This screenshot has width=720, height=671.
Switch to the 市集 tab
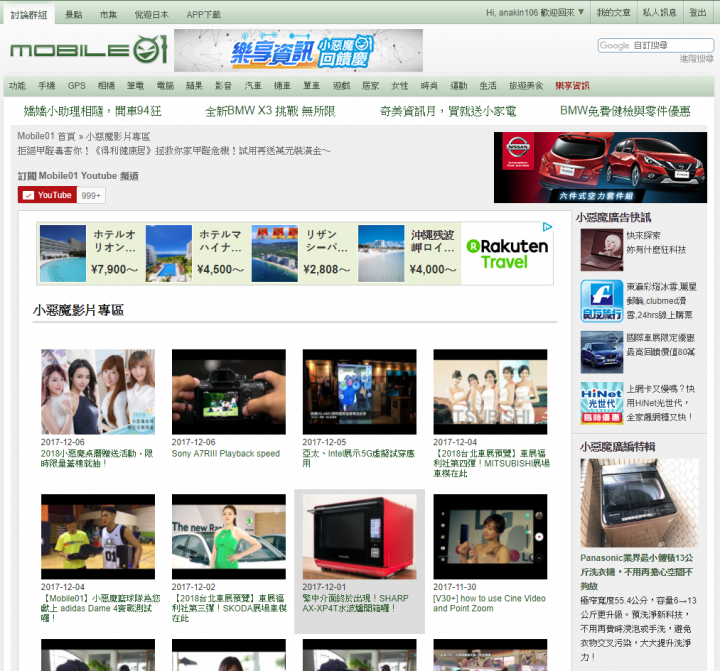tap(108, 15)
